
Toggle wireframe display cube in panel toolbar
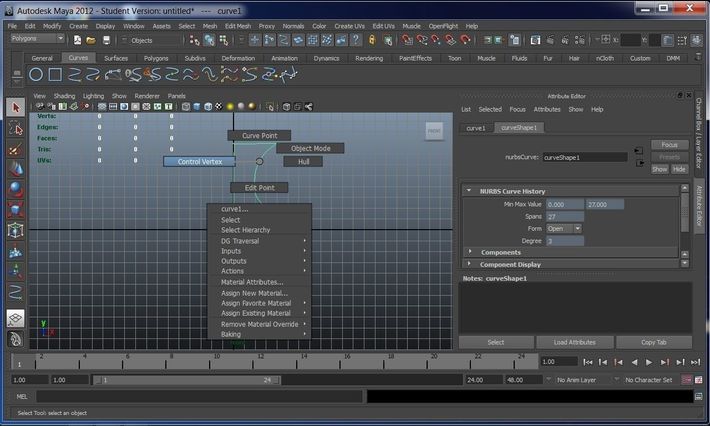tap(186, 107)
